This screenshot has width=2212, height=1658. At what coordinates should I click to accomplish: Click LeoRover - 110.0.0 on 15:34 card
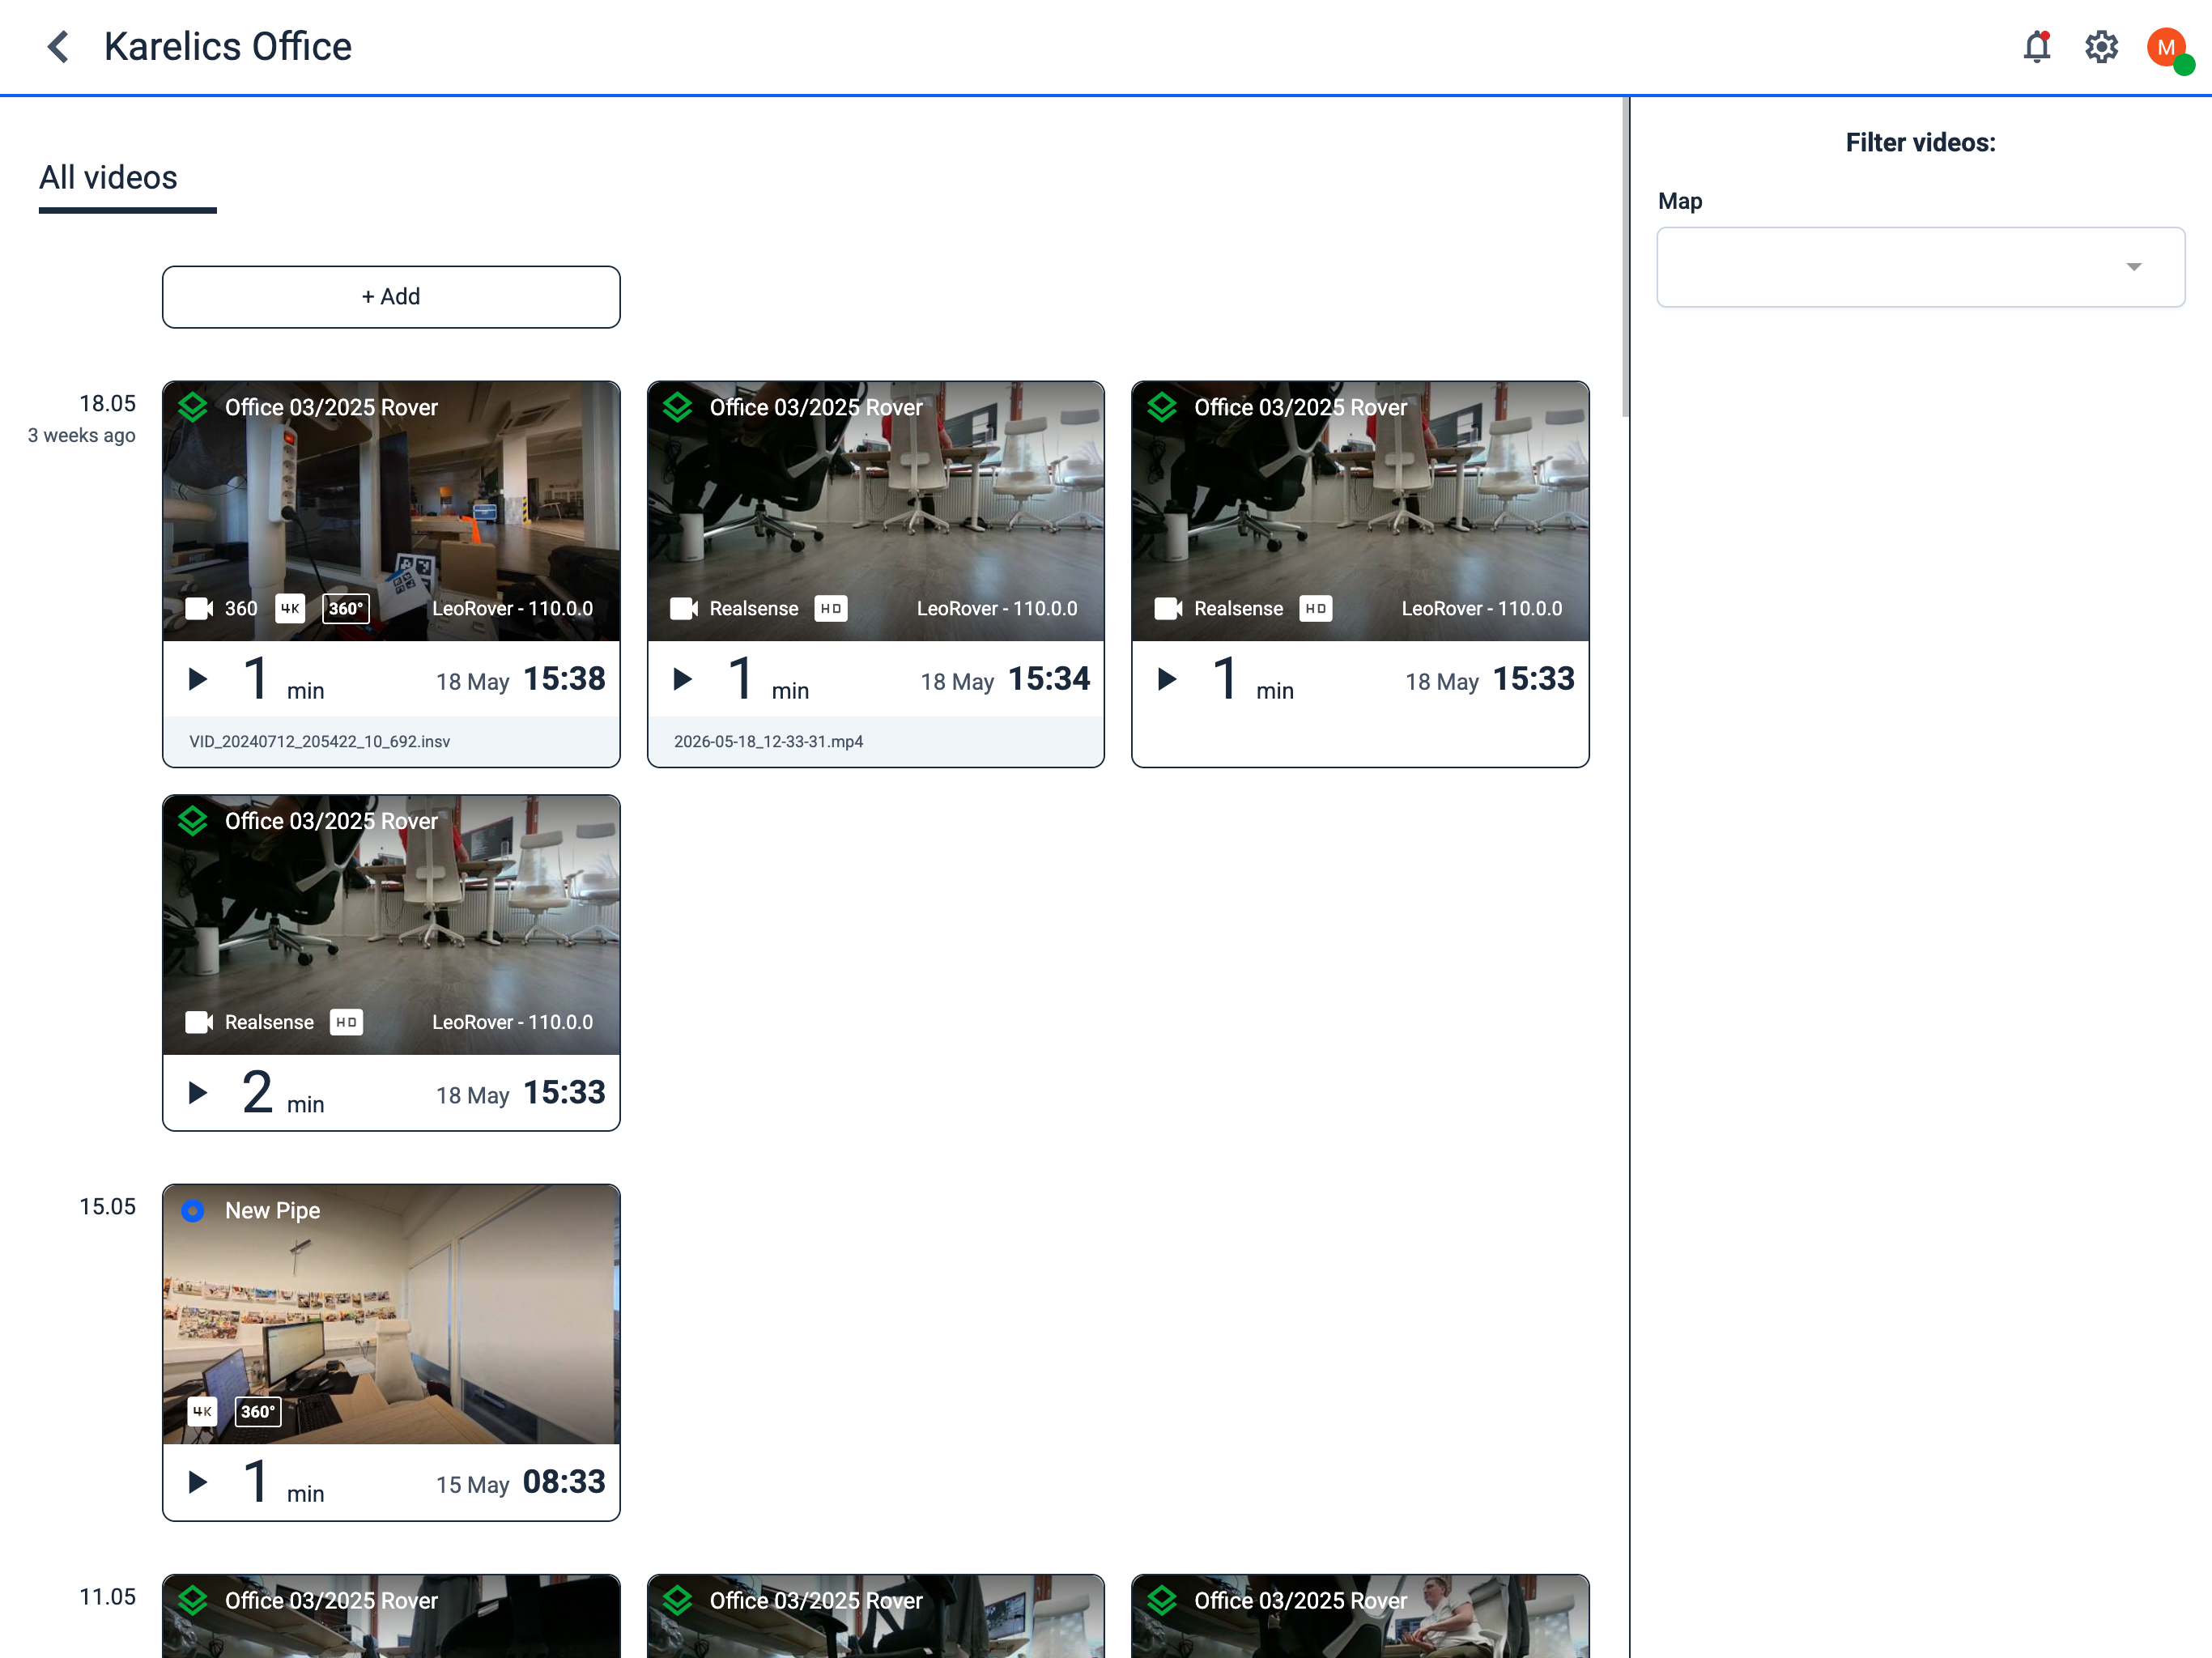coord(997,609)
